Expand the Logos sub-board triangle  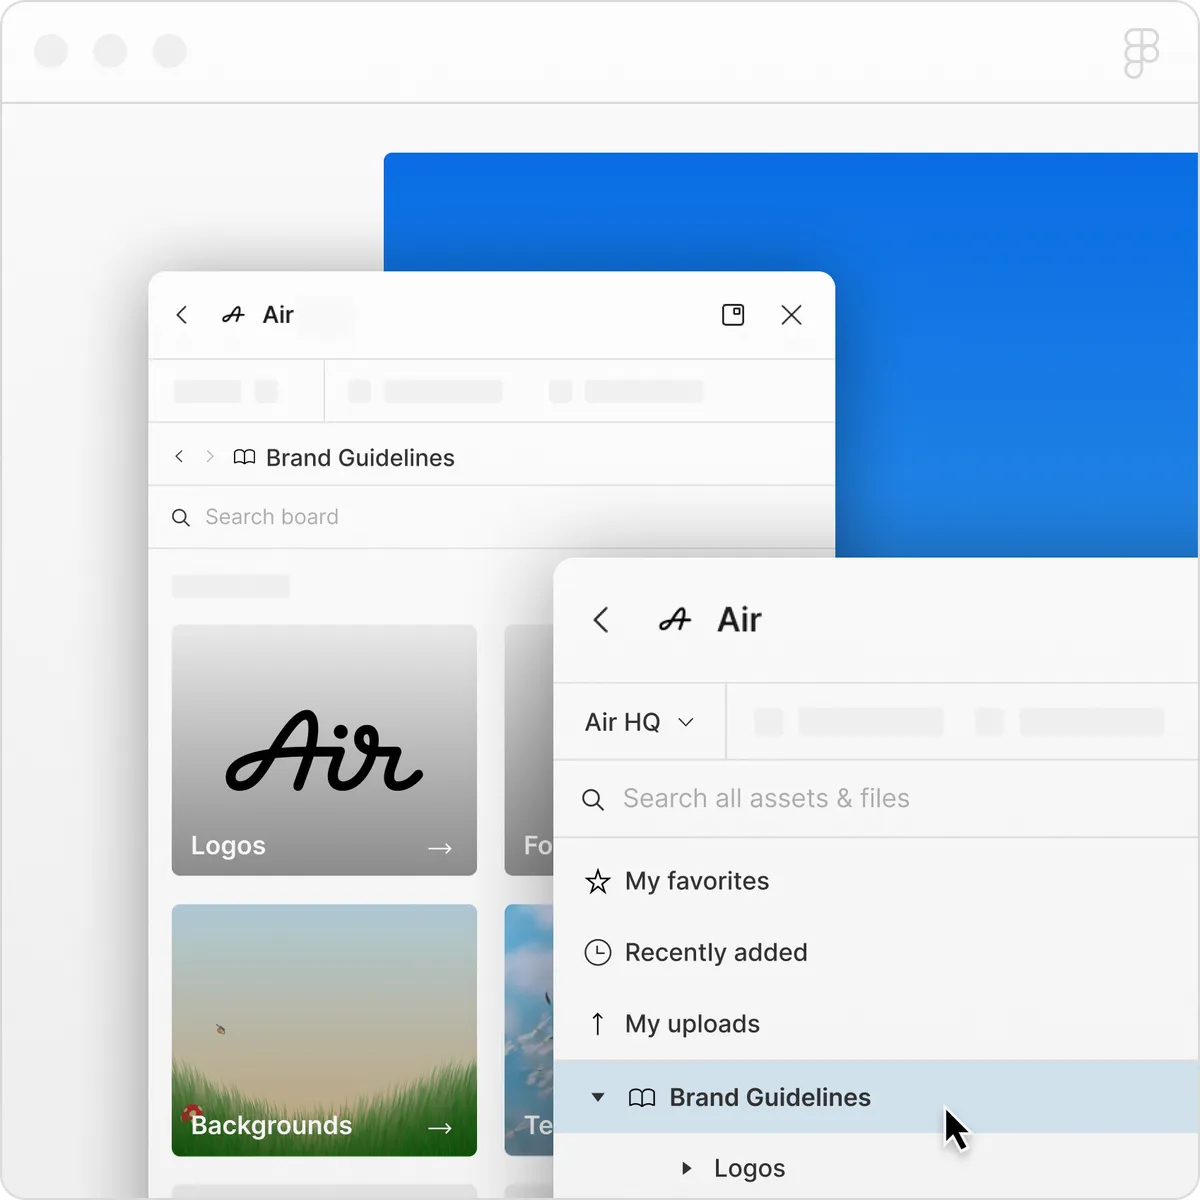pos(686,1168)
